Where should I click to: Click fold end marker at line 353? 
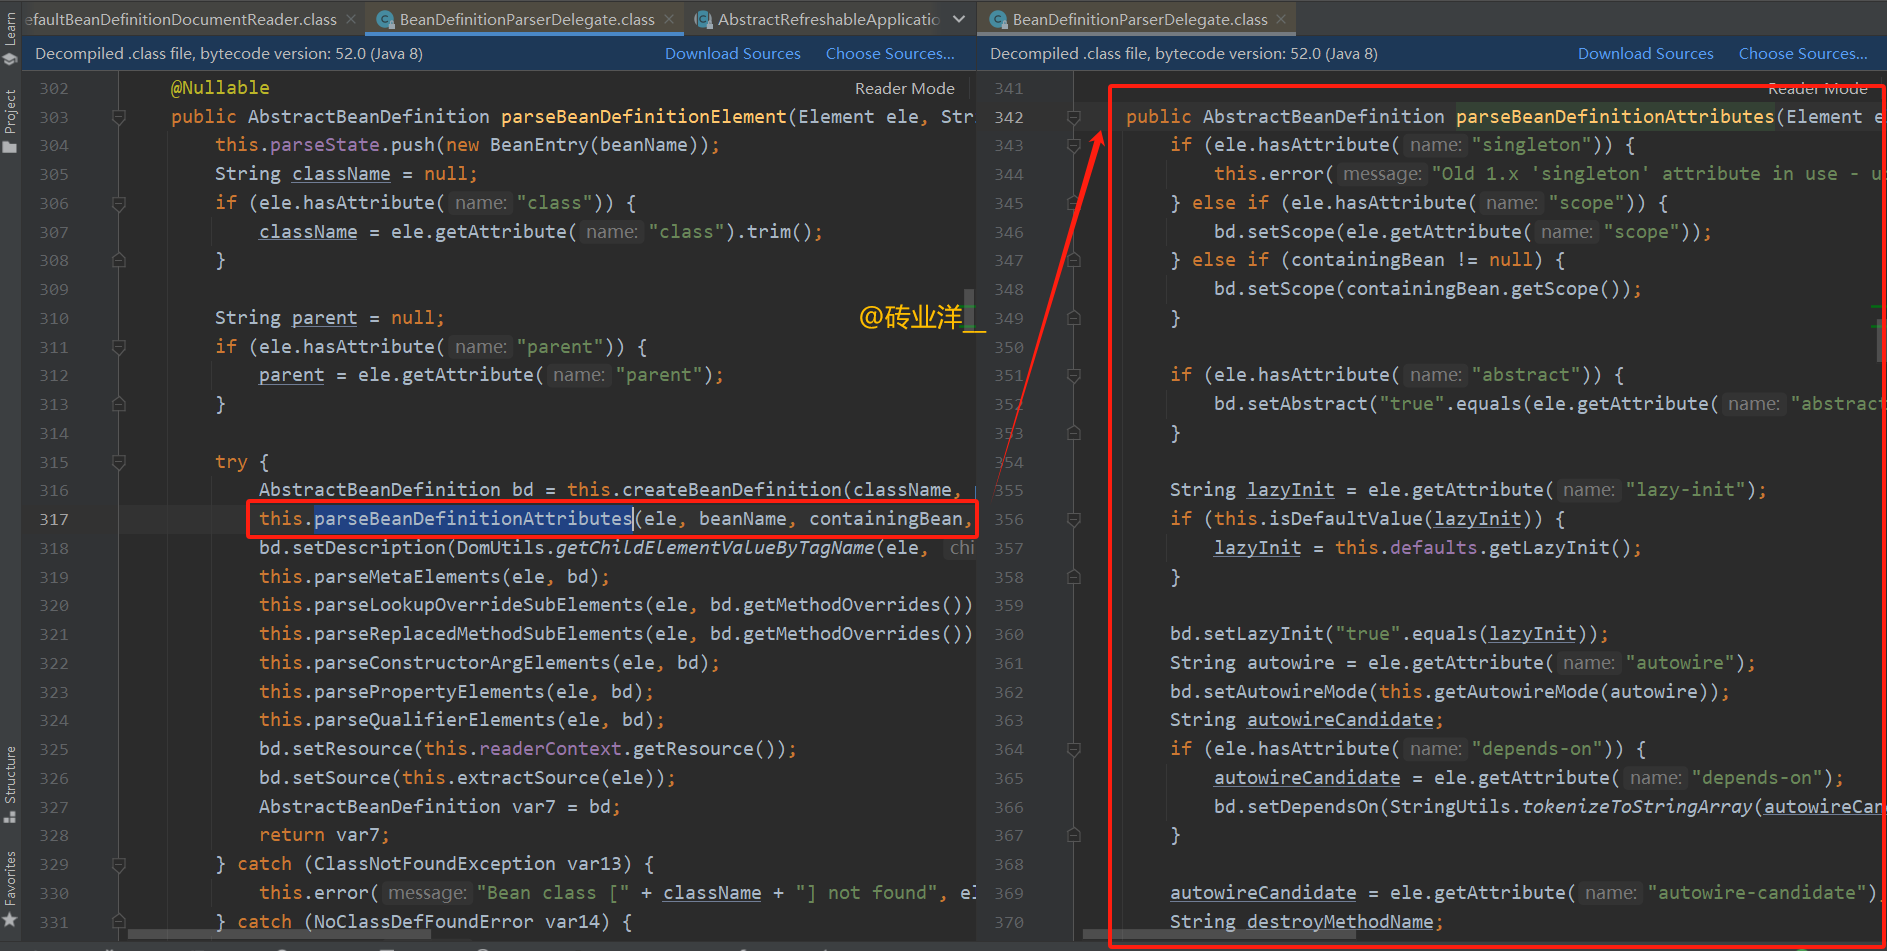point(1074,433)
